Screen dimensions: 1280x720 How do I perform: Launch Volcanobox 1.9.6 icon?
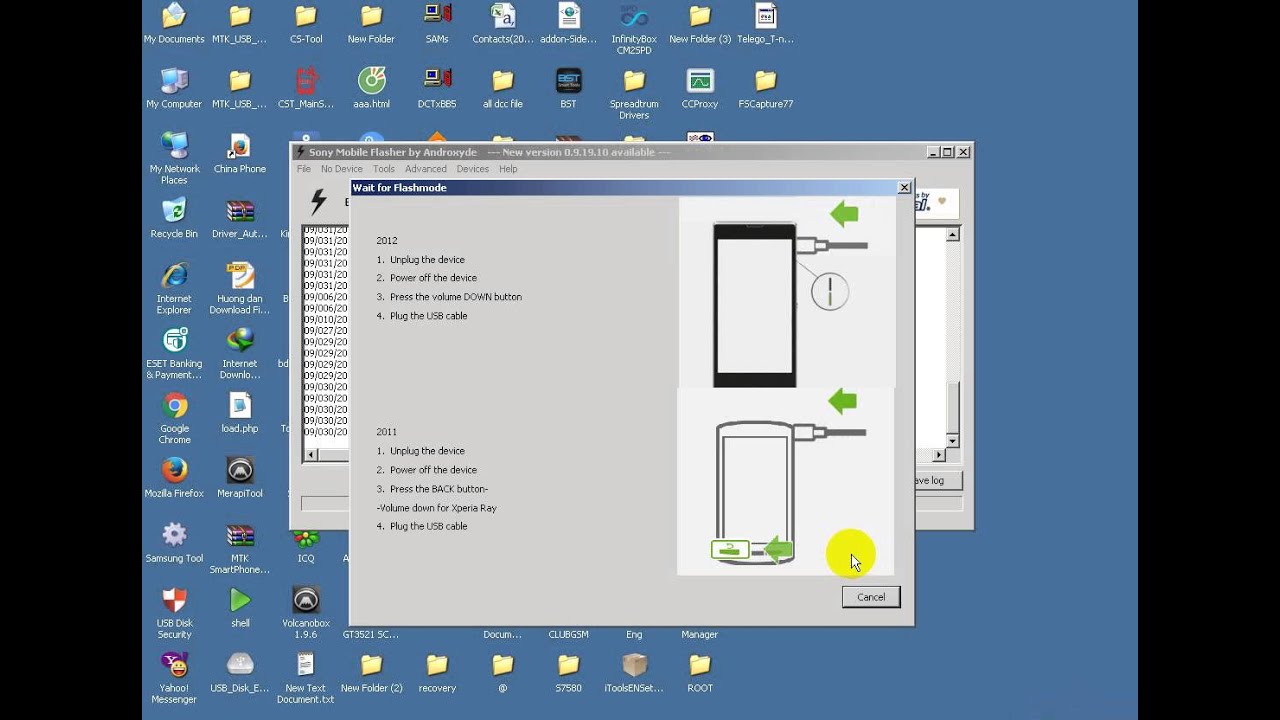[305, 614]
